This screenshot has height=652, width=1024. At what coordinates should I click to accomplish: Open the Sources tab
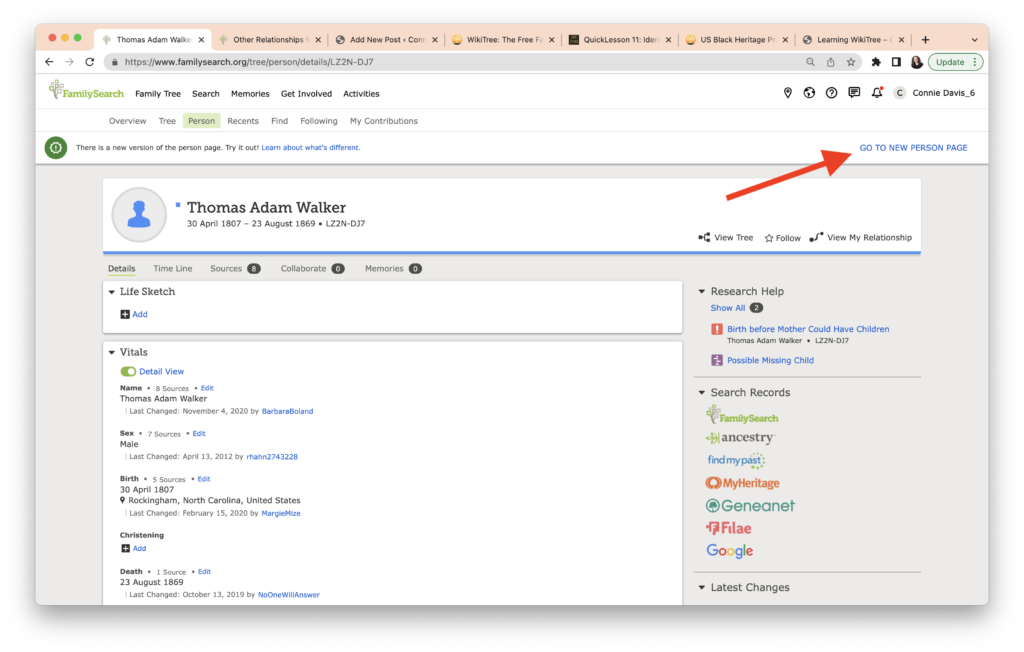(235, 269)
